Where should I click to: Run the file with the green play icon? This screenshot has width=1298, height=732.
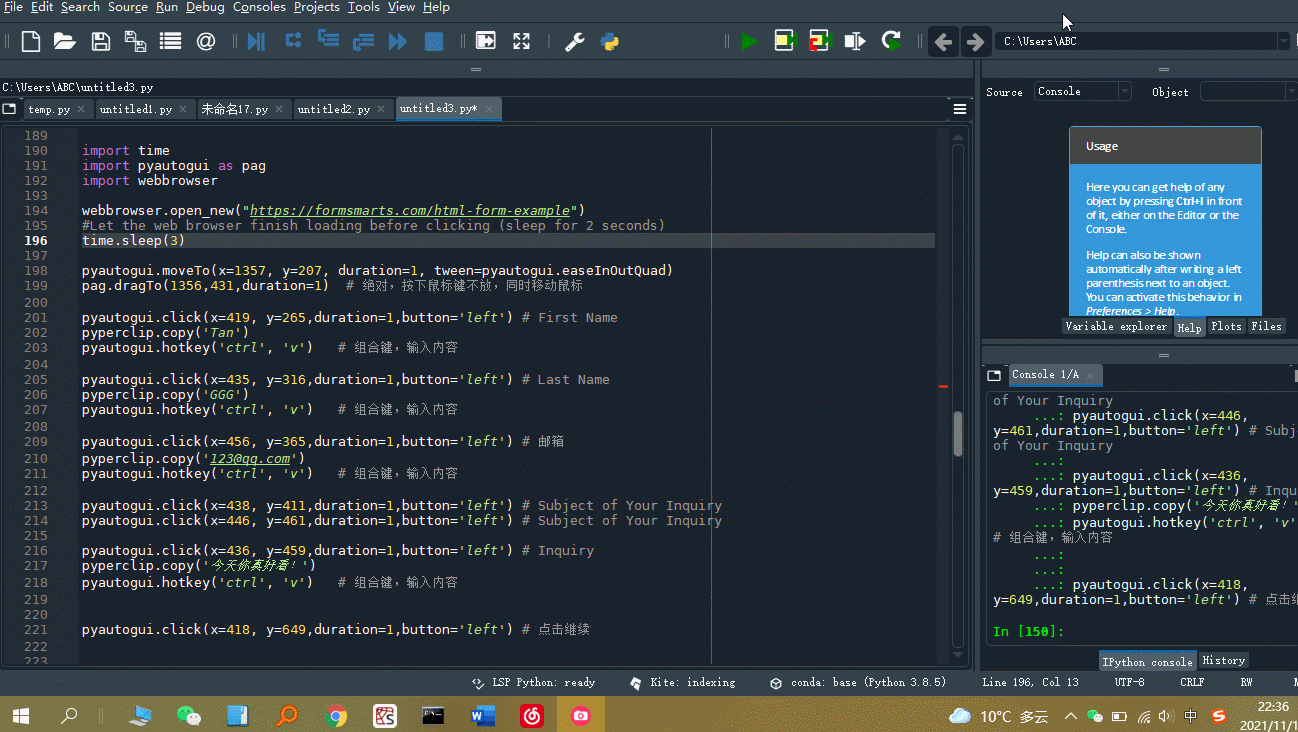749,41
